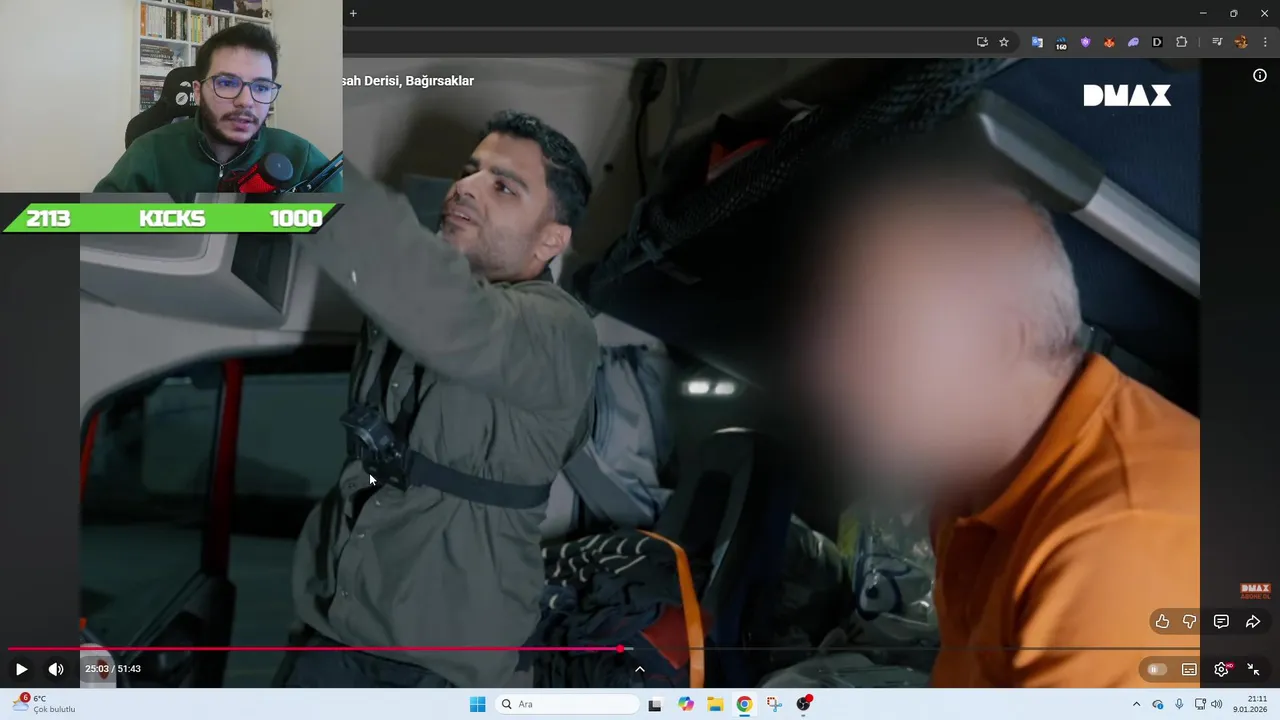Open Chrome three-dot menu
Image resolution: width=1280 pixels, height=720 pixels.
[1266, 42]
